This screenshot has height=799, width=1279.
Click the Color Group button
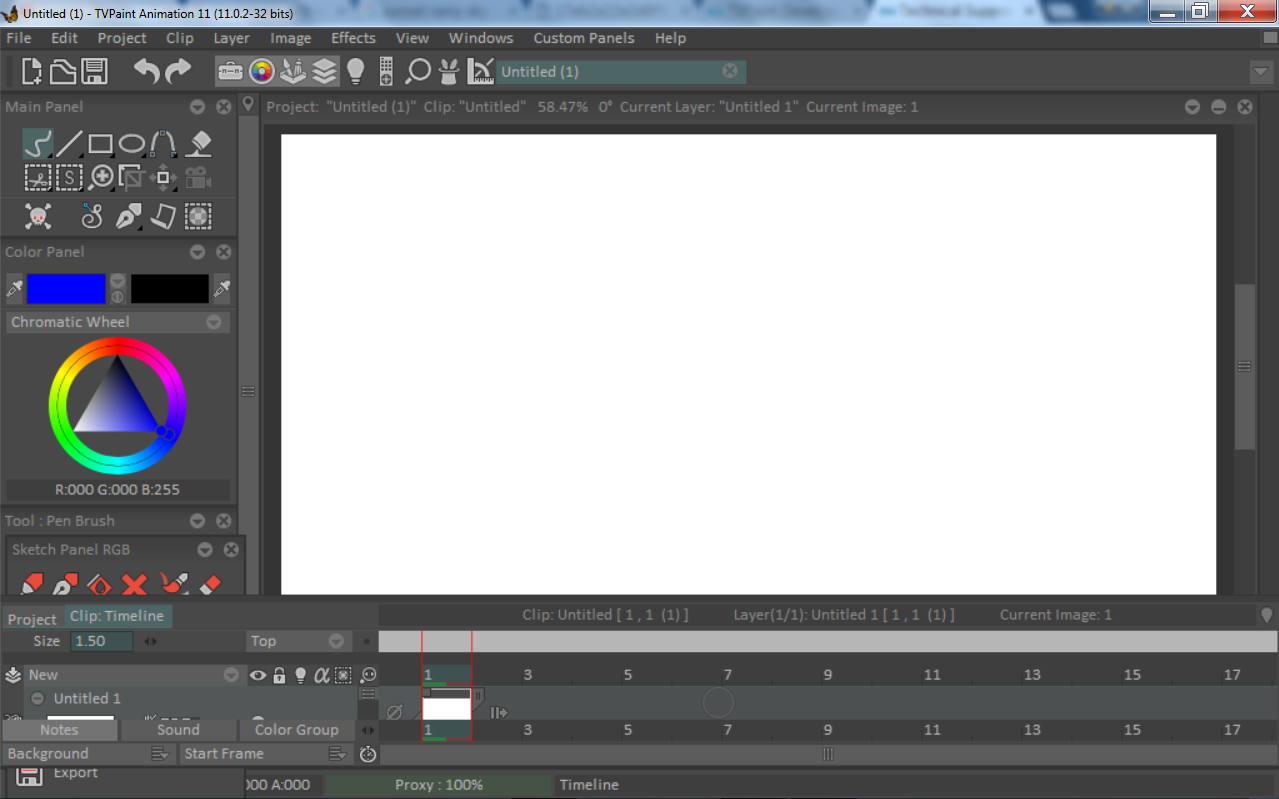297,730
